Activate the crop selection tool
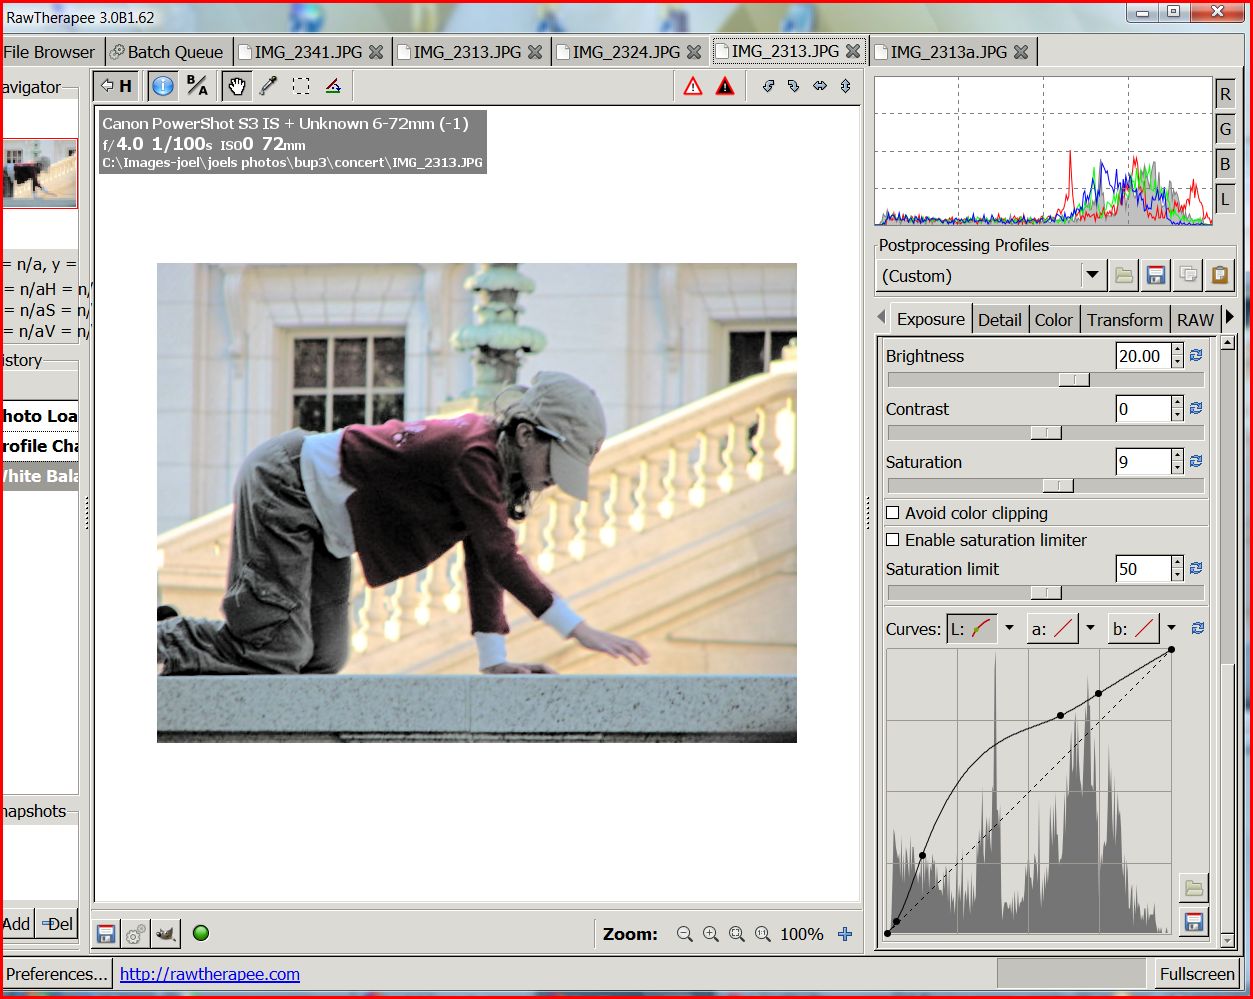Viewport: 1253px width, 999px height. click(x=301, y=85)
